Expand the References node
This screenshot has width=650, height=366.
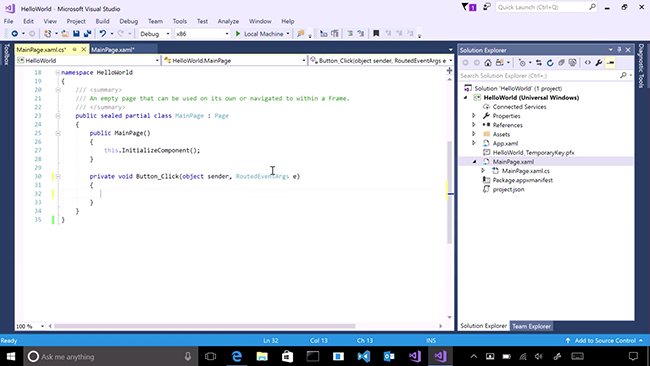pos(474,124)
